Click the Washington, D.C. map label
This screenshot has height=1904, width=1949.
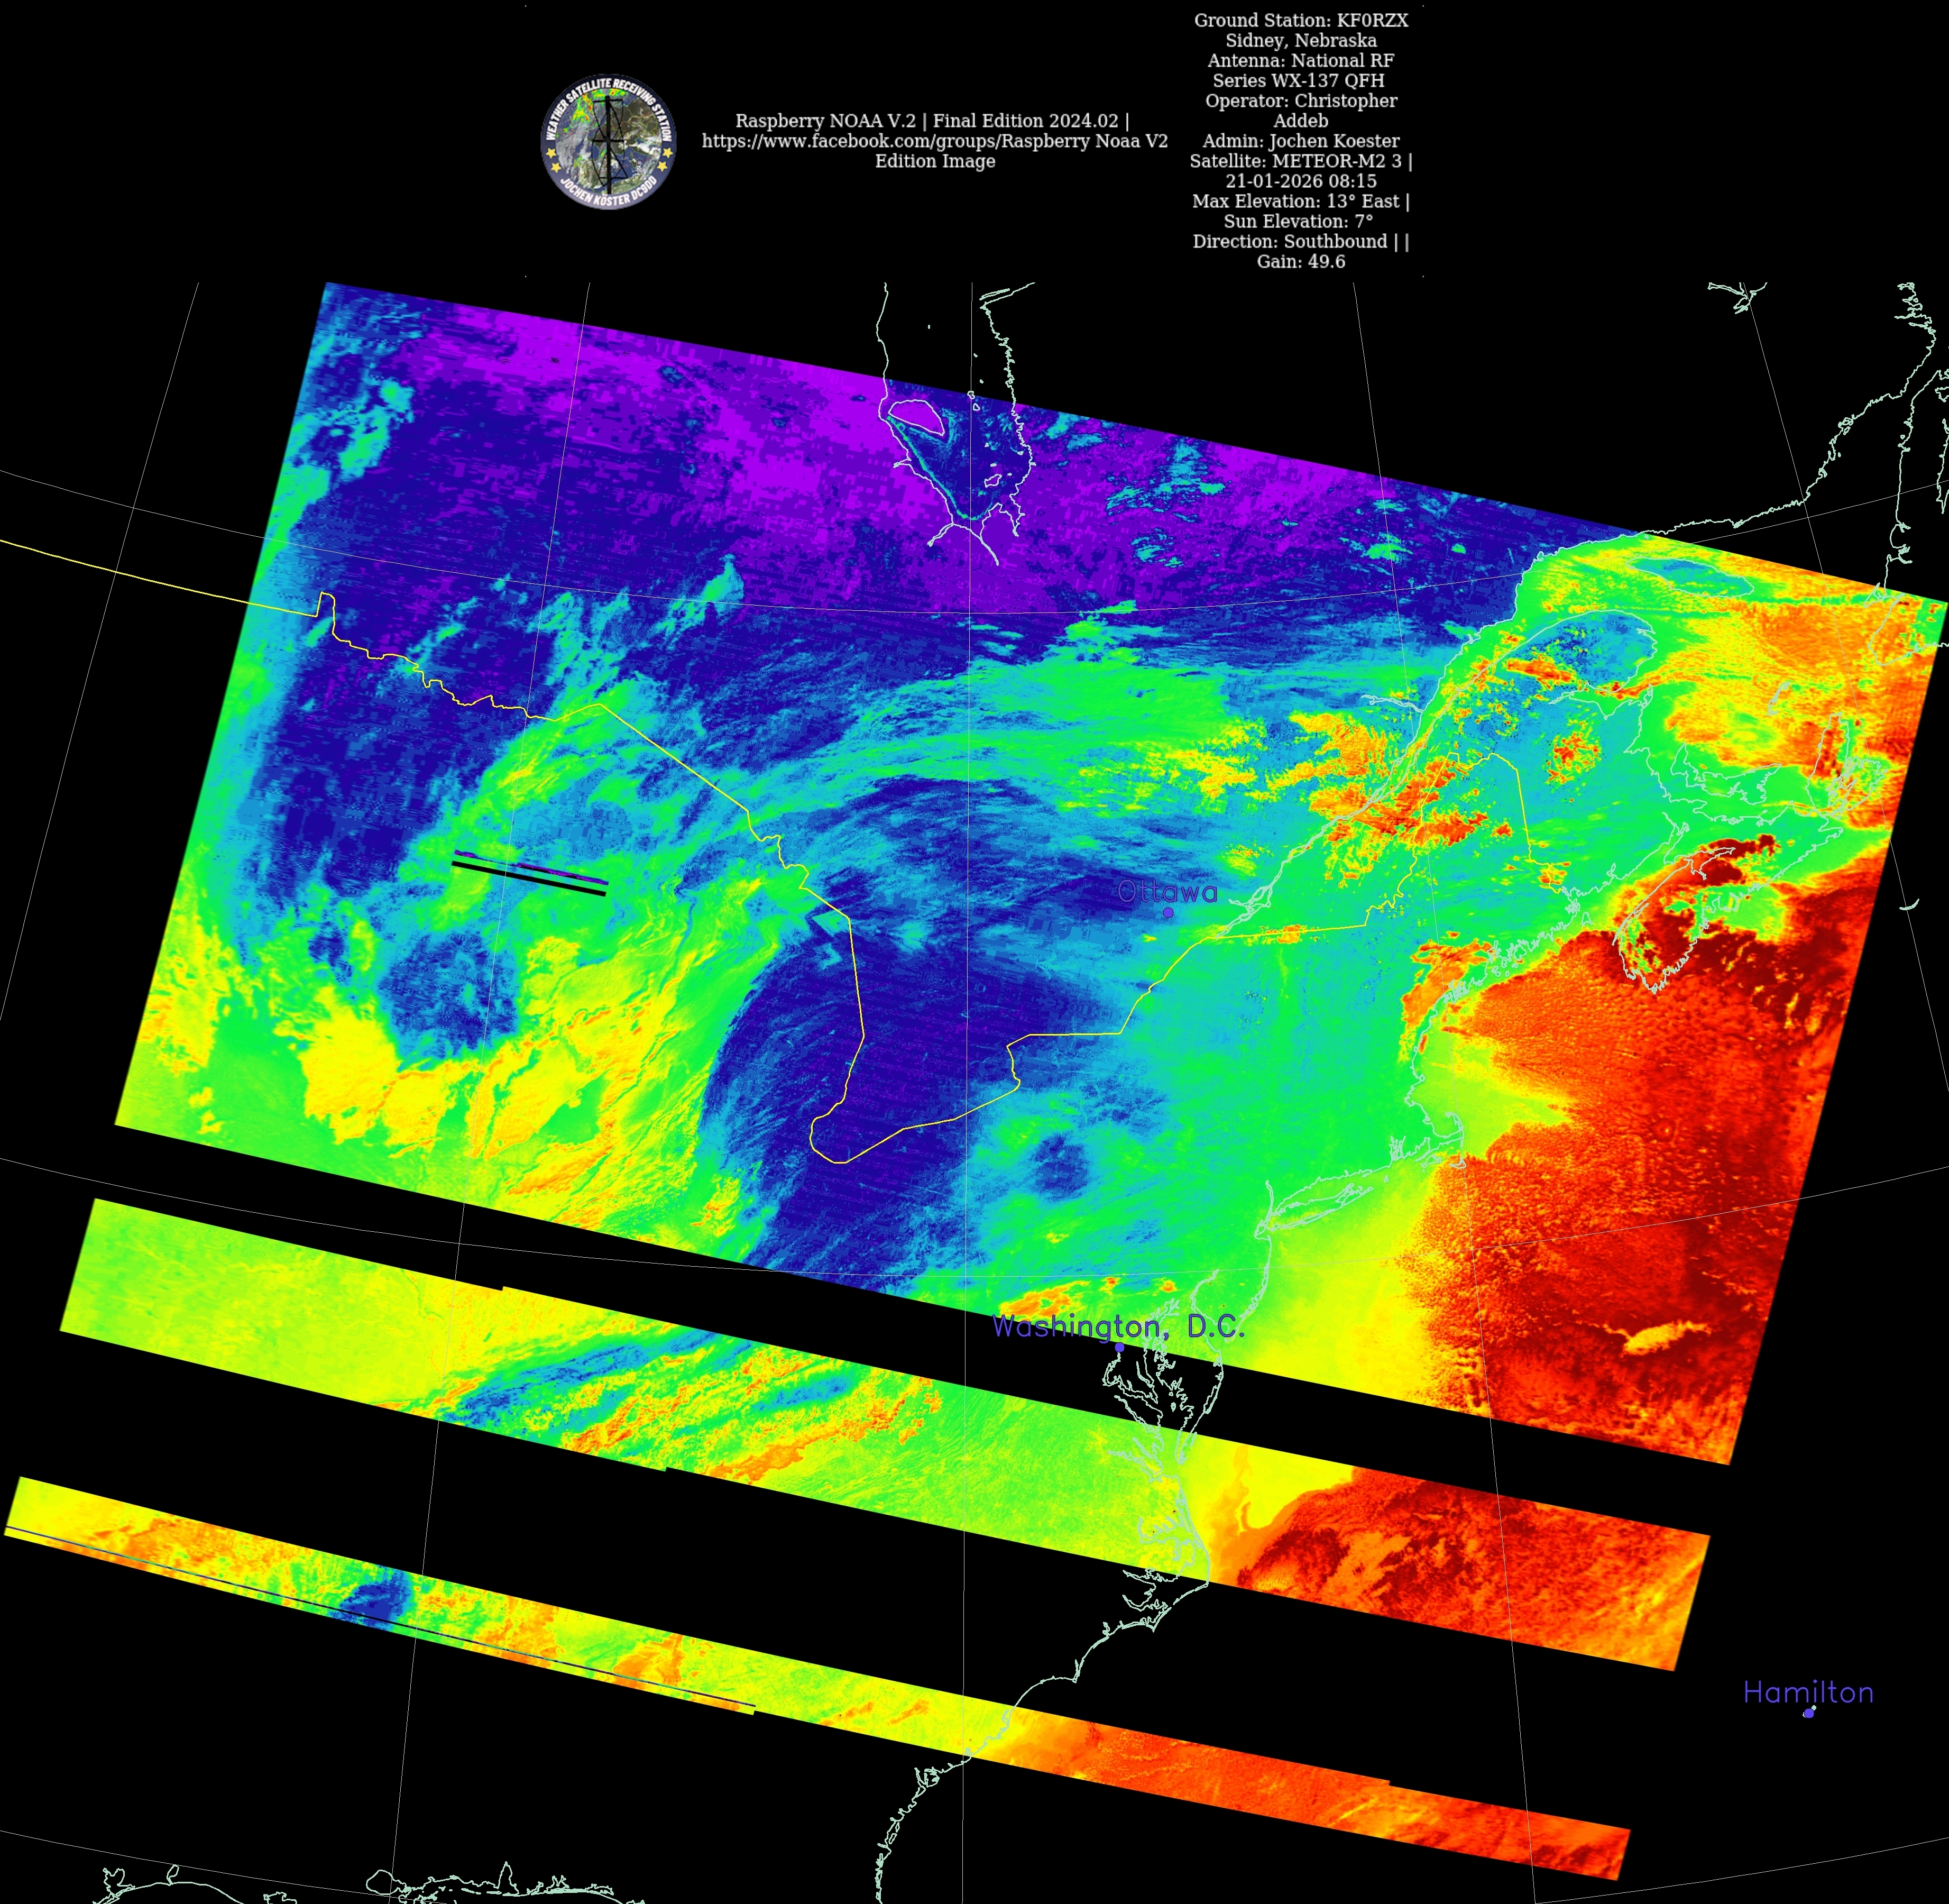point(1118,1327)
